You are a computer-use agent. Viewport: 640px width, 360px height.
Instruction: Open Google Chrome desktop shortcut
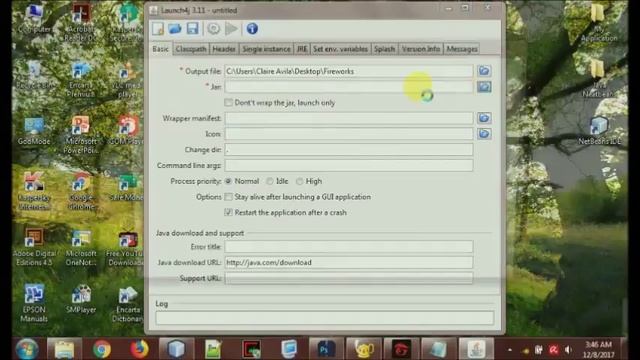81,191
